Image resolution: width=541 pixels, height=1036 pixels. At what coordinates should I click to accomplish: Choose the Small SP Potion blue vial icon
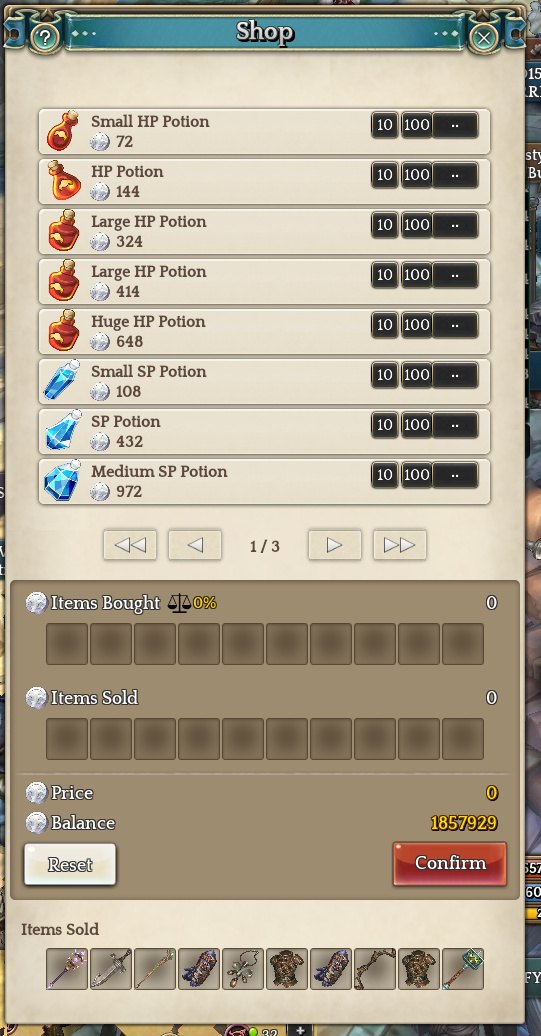pyautogui.click(x=62, y=381)
